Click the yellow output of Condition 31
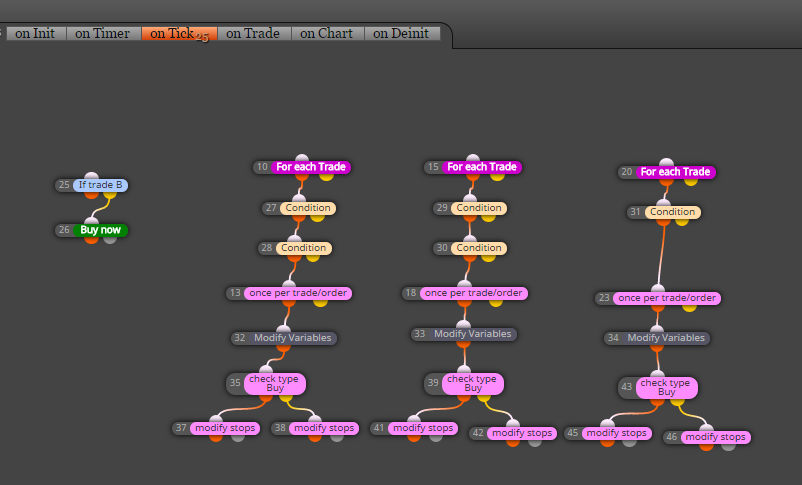 pos(682,222)
